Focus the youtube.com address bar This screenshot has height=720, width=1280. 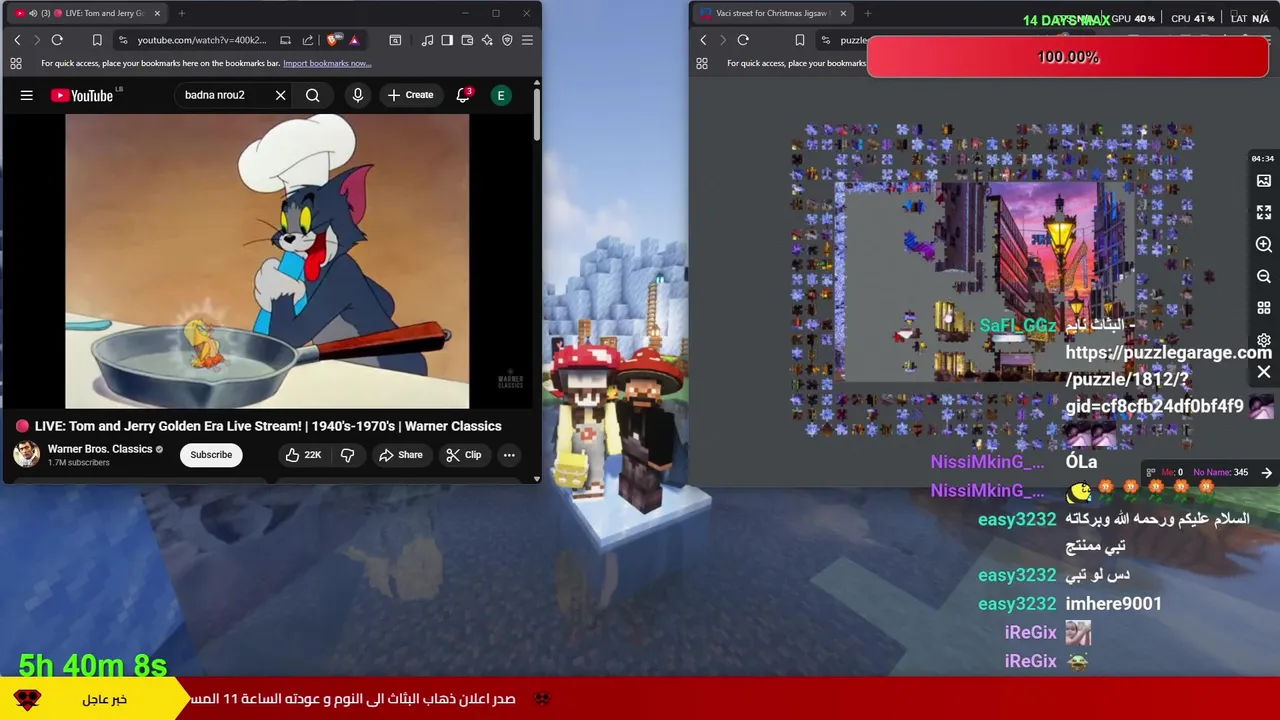tap(202, 40)
